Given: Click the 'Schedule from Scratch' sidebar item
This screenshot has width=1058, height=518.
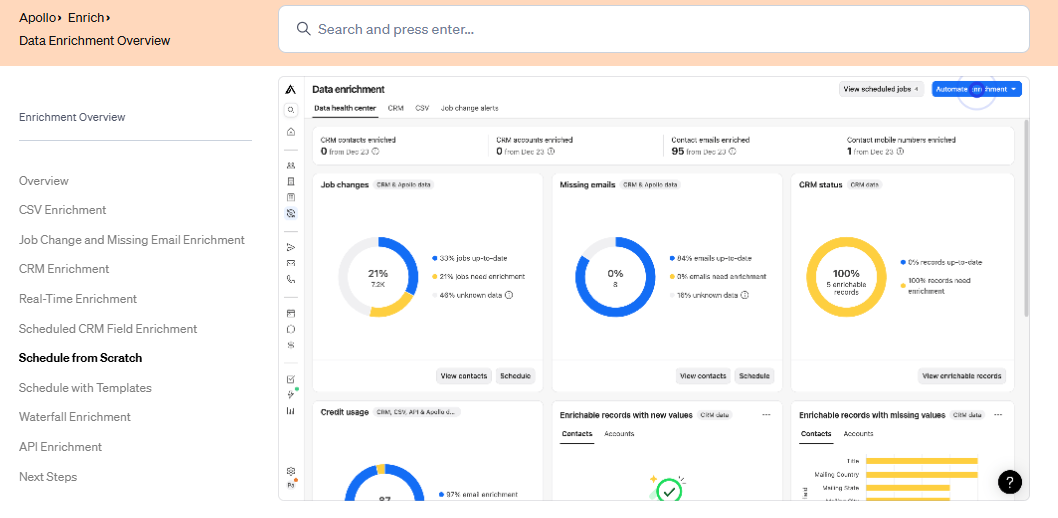Looking at the screenshot, I should 80,358.
